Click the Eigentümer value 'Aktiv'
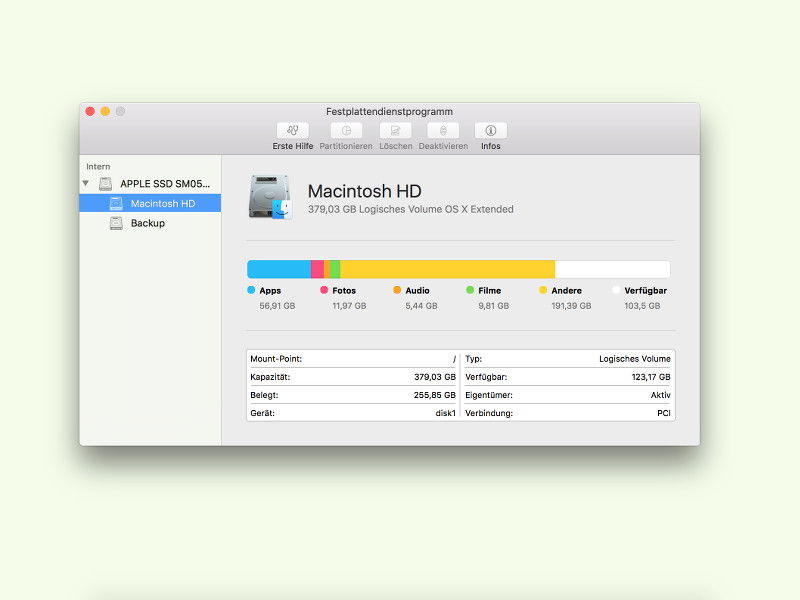Viewport: 800px width, 600px height. click(660, 395)
